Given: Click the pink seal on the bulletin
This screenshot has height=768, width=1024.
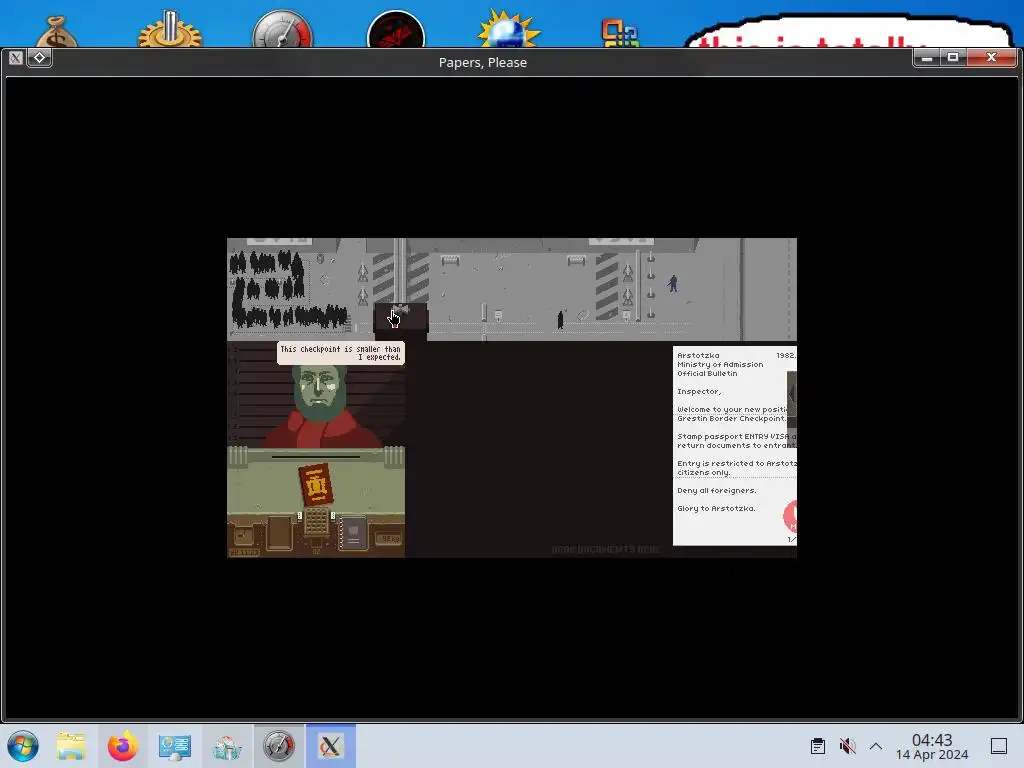Looking at the screenshot, I should click(790, 516).
